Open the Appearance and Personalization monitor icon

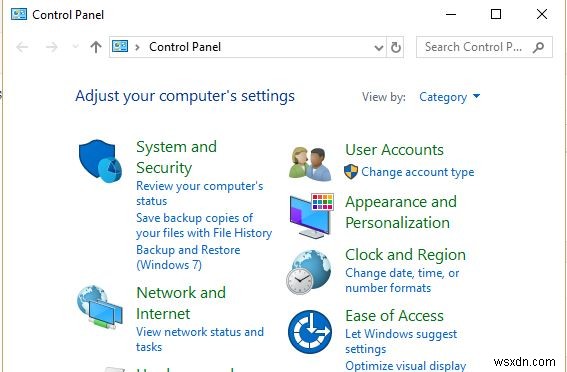311,215
